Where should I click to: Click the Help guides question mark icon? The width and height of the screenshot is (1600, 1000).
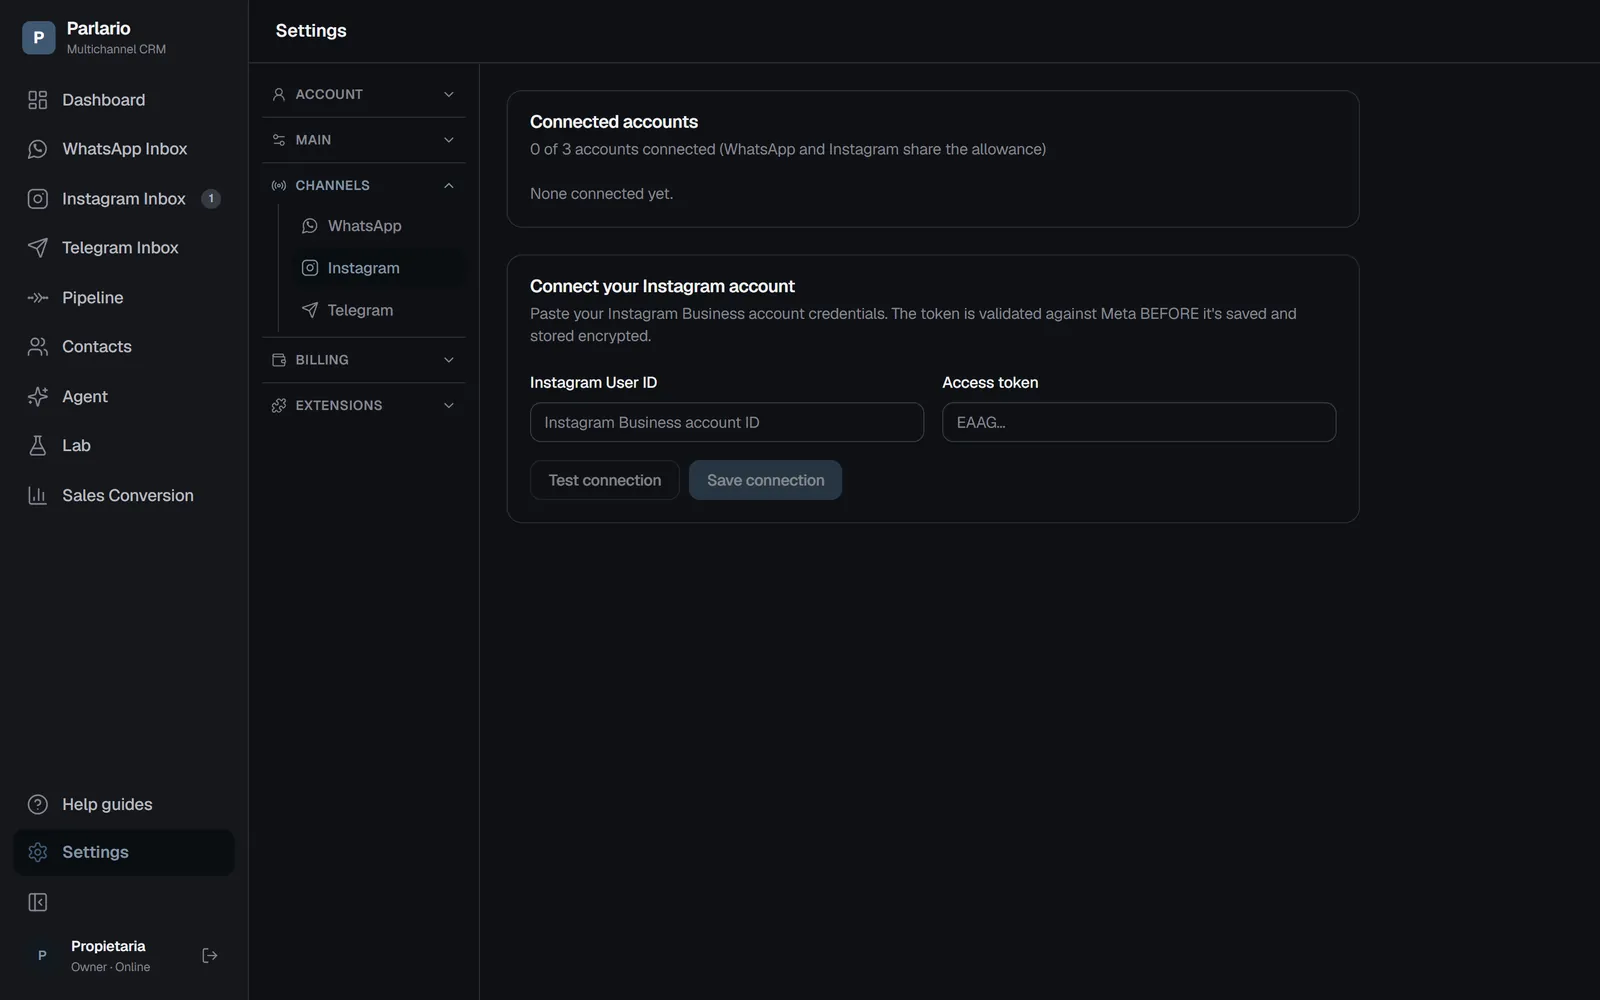[x=38, y=805]
